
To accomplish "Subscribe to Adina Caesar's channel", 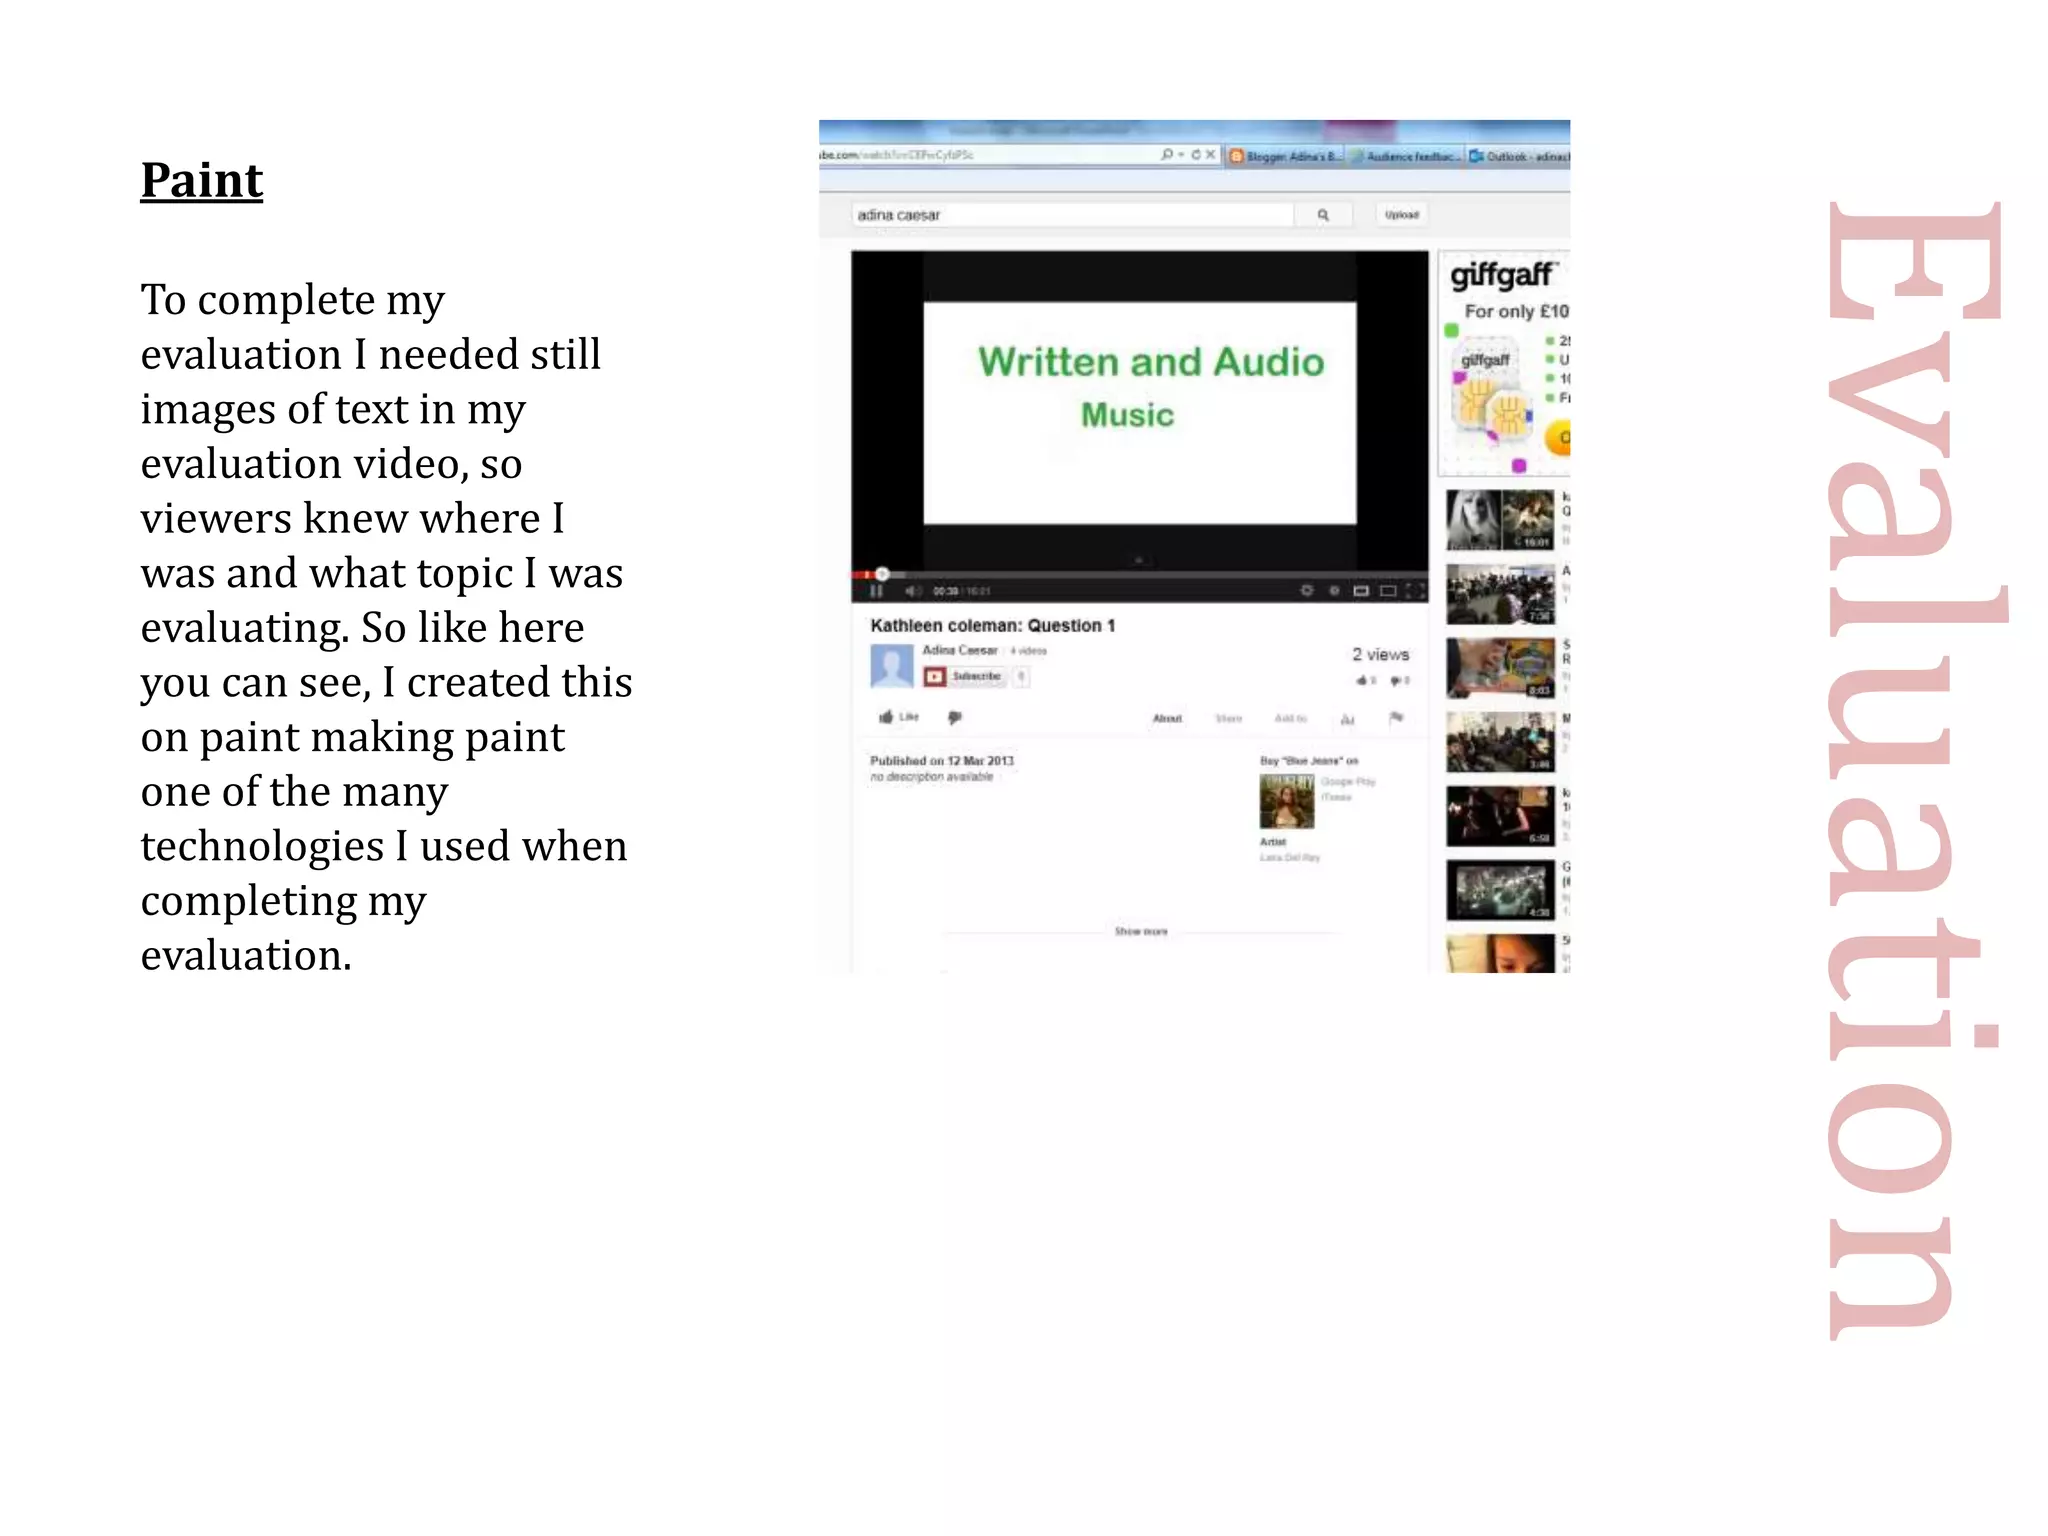I will pyautogui.click(x=964, y=677).
